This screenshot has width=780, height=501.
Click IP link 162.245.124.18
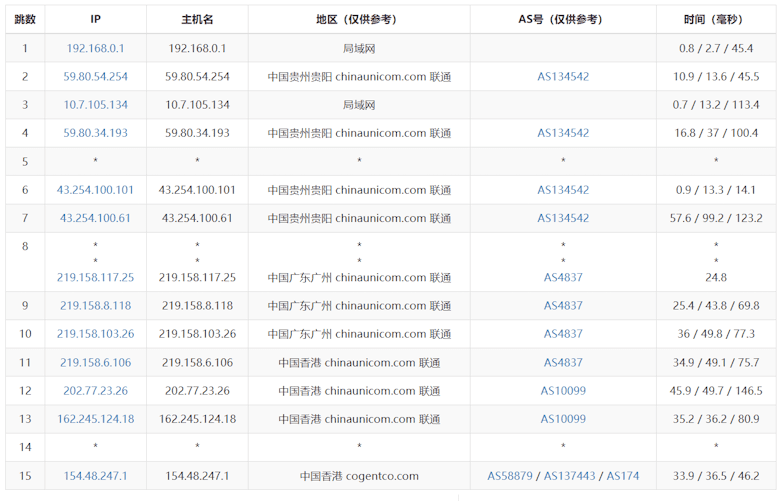click(96, 419)
